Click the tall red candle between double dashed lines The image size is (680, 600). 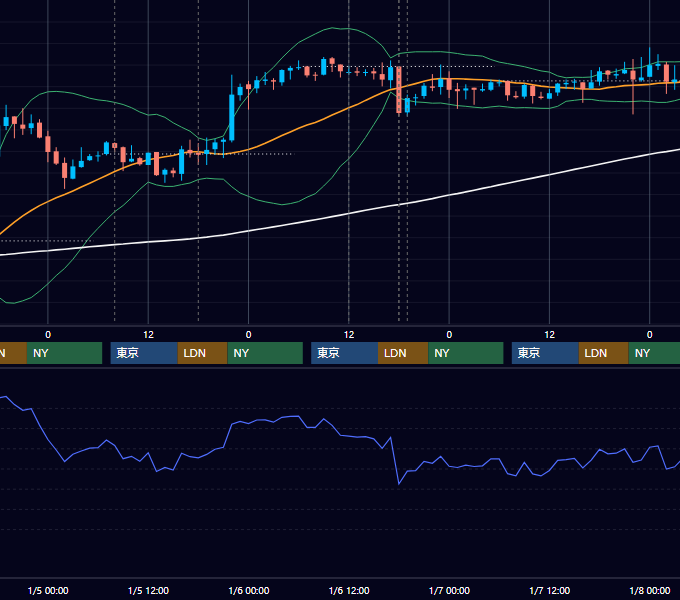tap(399, 90)
